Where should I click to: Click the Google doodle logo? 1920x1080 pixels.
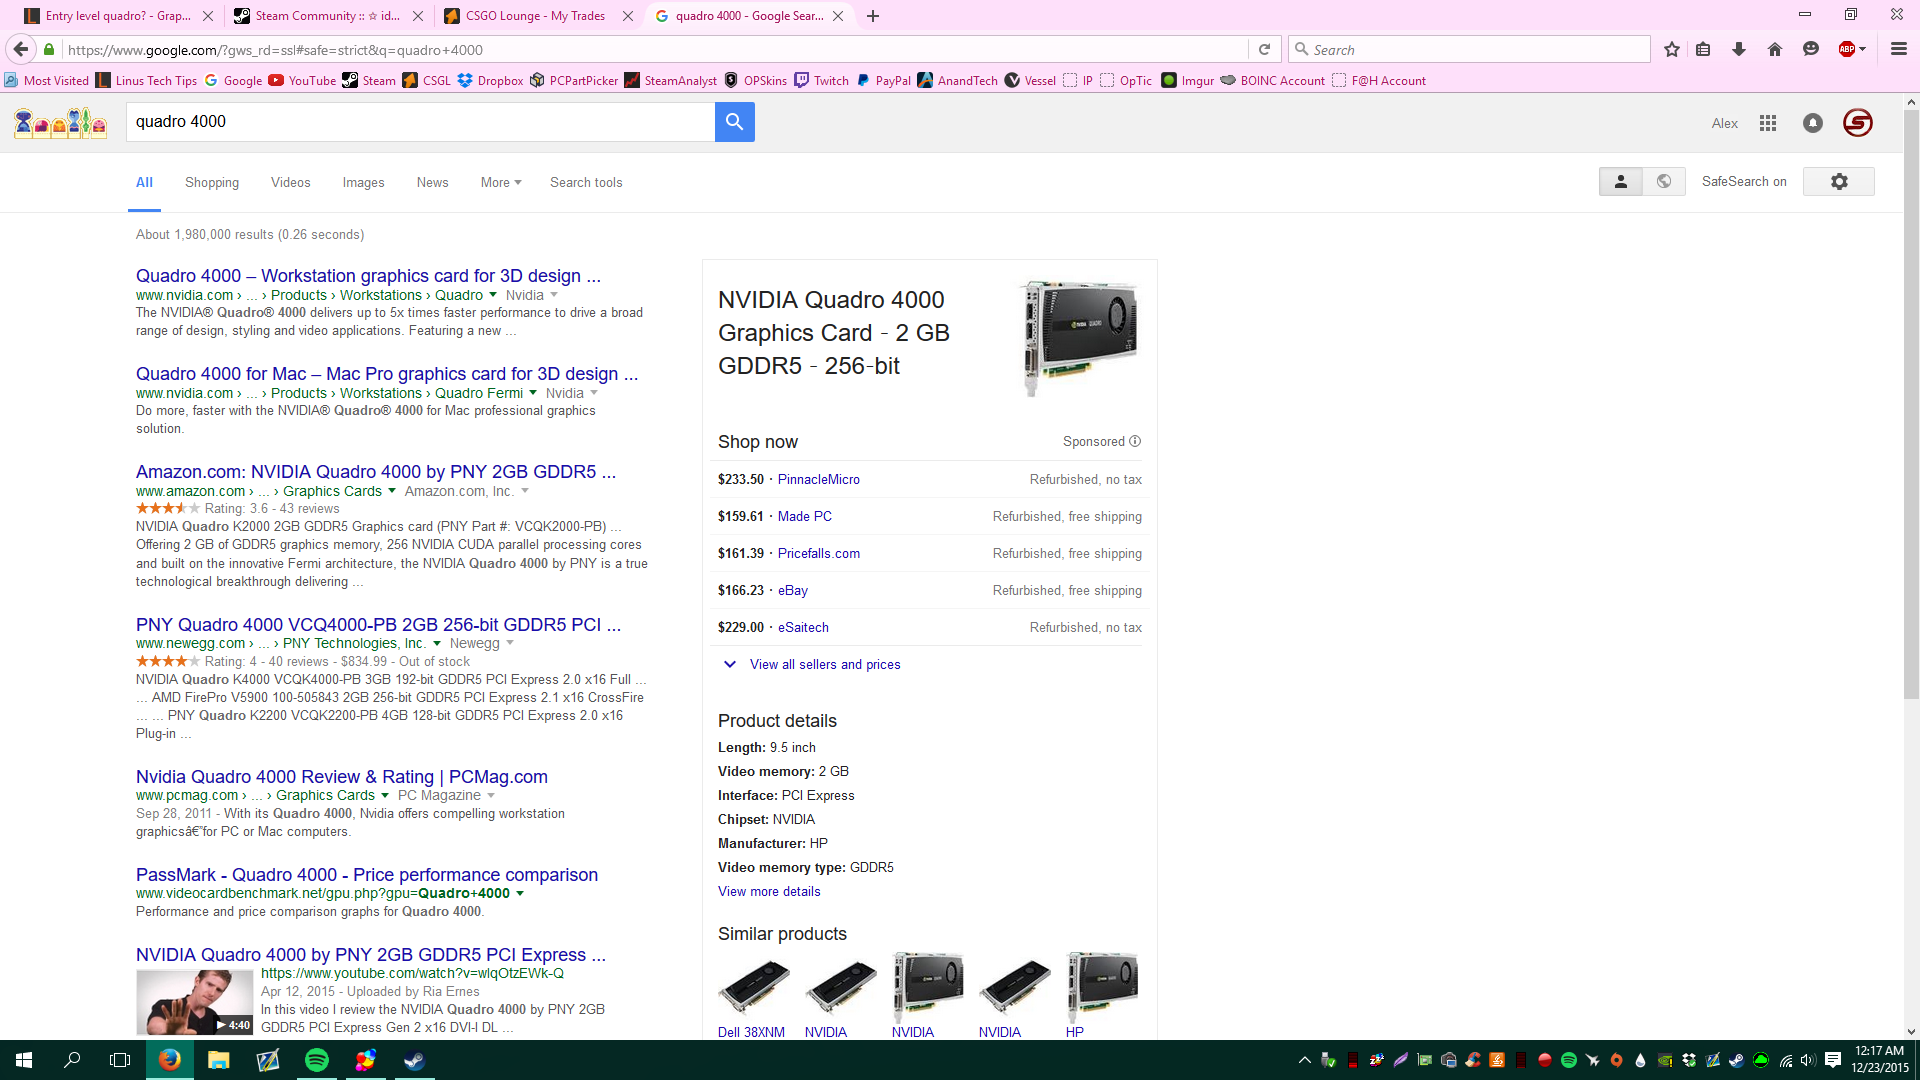(x=60, y=123)
